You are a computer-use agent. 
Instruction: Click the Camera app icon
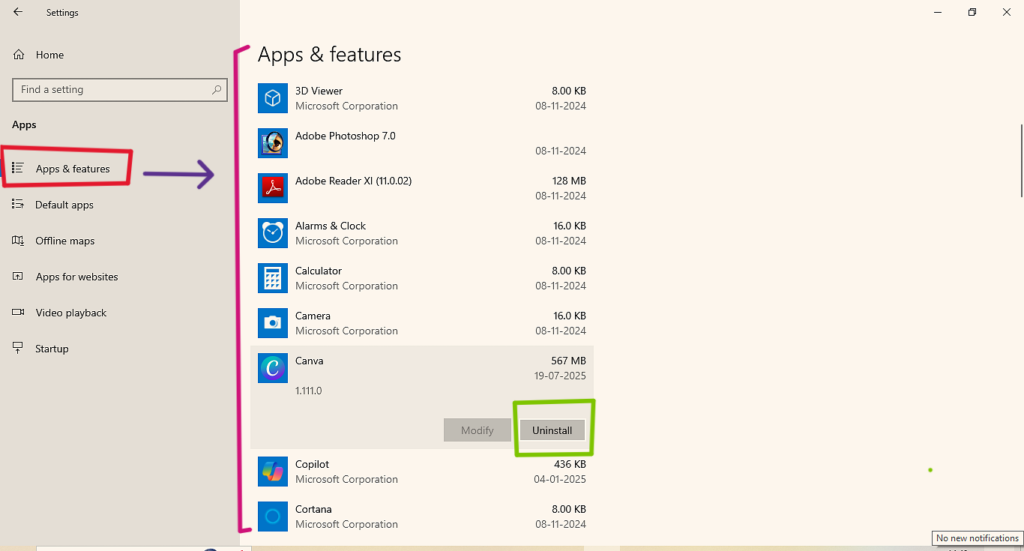(x=272, y=323)
